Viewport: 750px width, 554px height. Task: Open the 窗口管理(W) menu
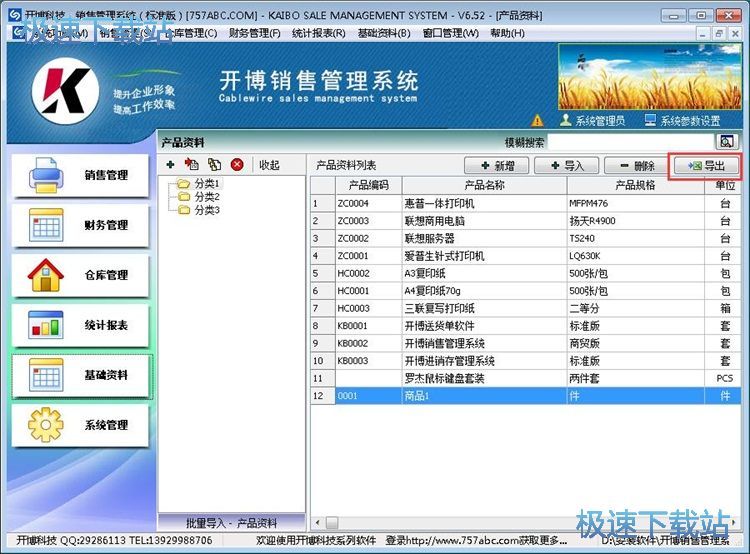coord(451,33)
